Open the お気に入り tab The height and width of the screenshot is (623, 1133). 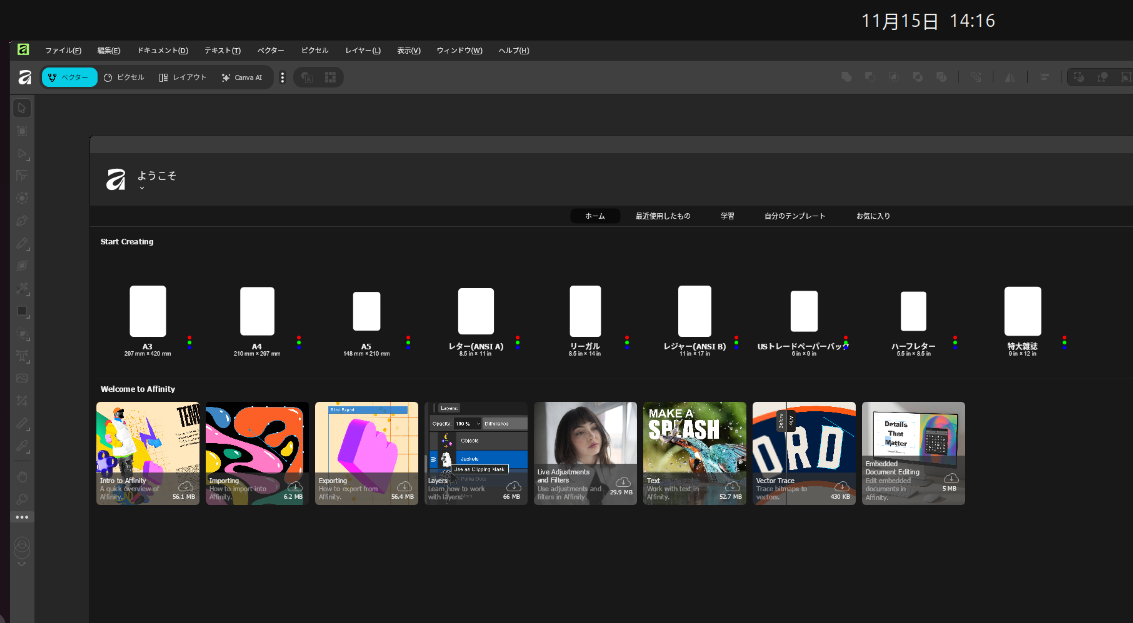click(x=873, y=216)
